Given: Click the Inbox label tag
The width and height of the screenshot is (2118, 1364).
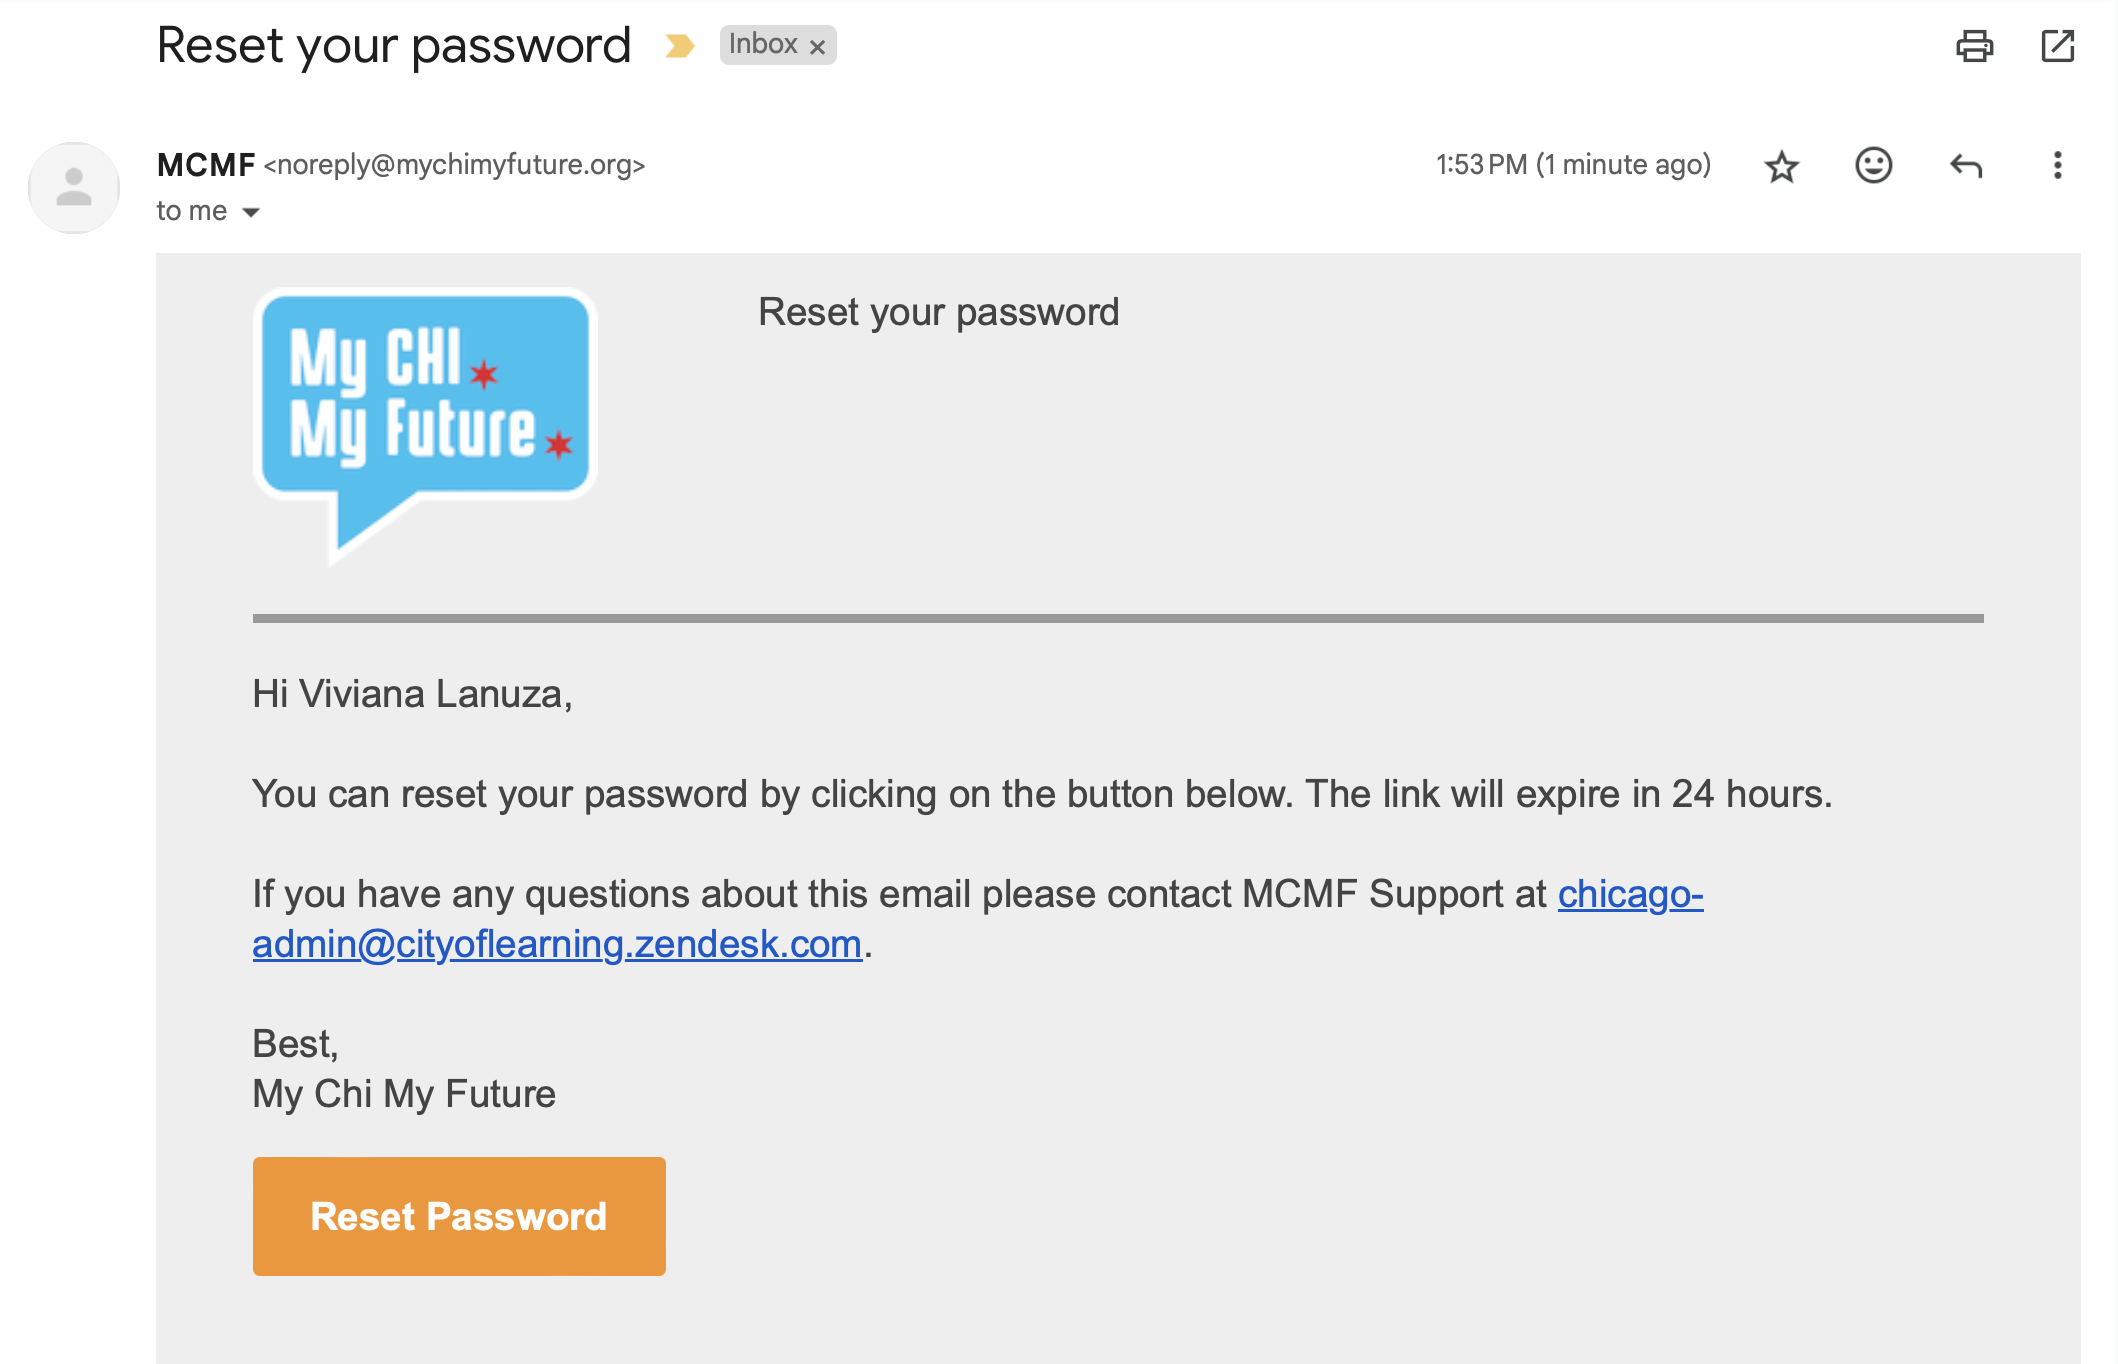Looking at the screenshot, I should coord(763,45).
